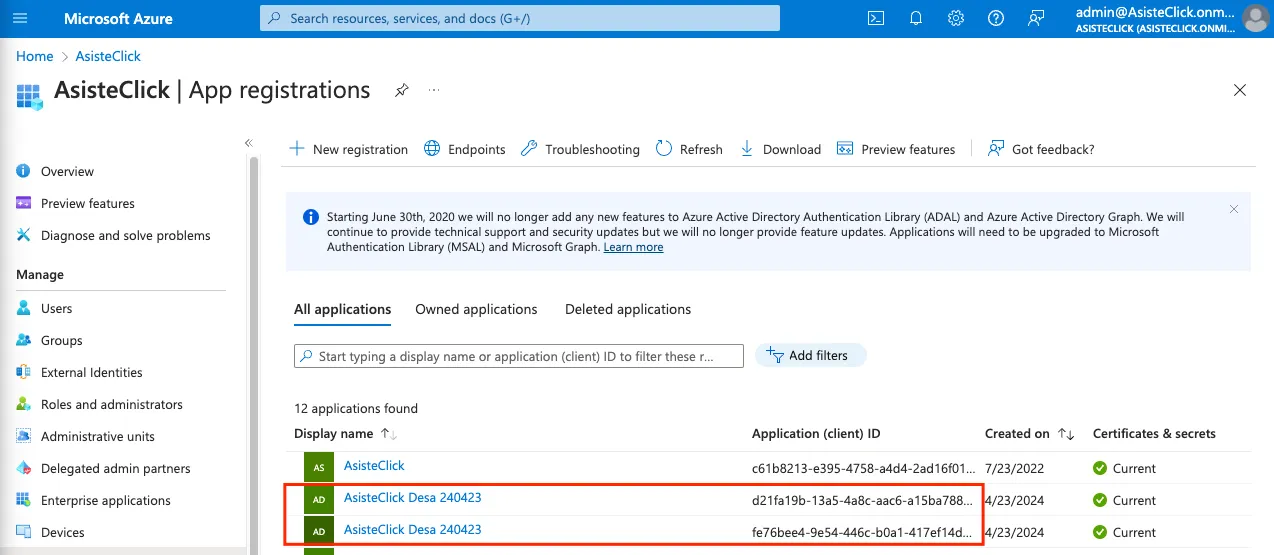Open Preview features from toolbar

coord(896,149)
